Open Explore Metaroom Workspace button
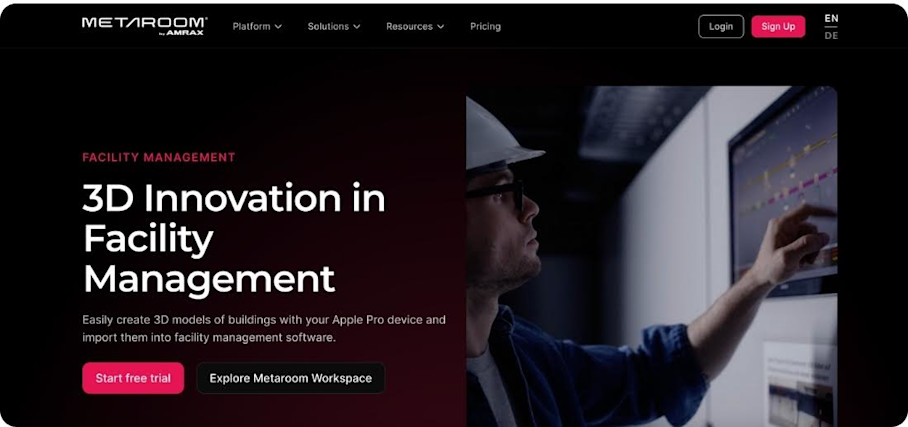The height and width of the screenshot is (427, 908). 291,378
